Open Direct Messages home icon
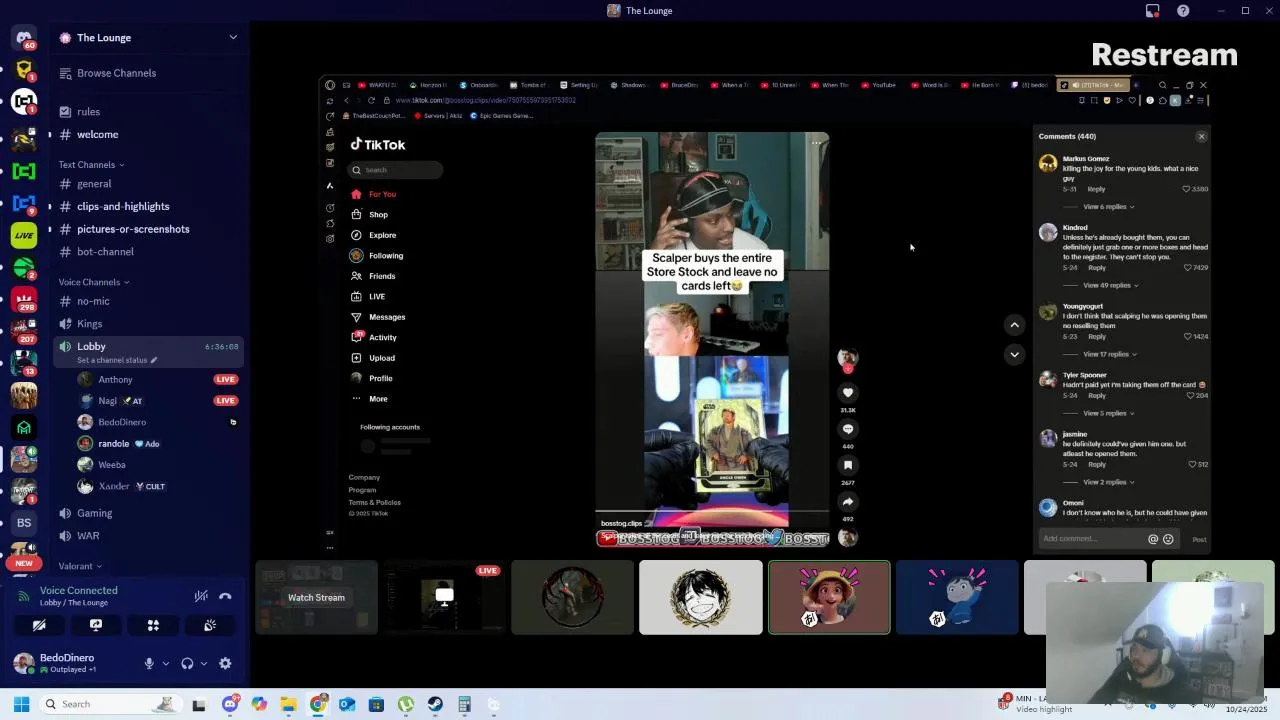1280x720 pixels. pyautogui.click(x=24, y=38)
